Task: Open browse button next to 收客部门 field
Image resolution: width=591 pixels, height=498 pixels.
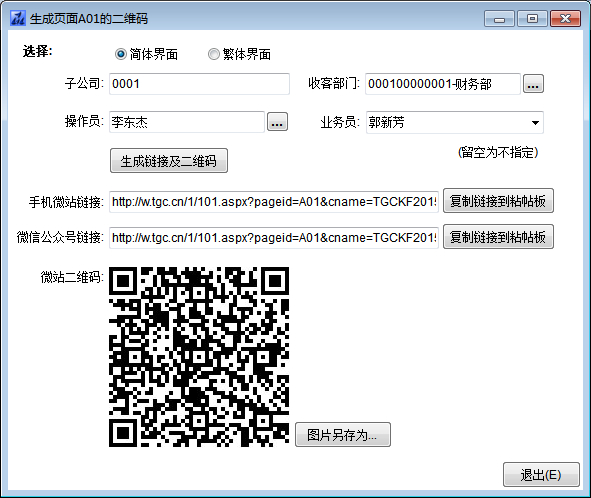Action: point(533,84)
